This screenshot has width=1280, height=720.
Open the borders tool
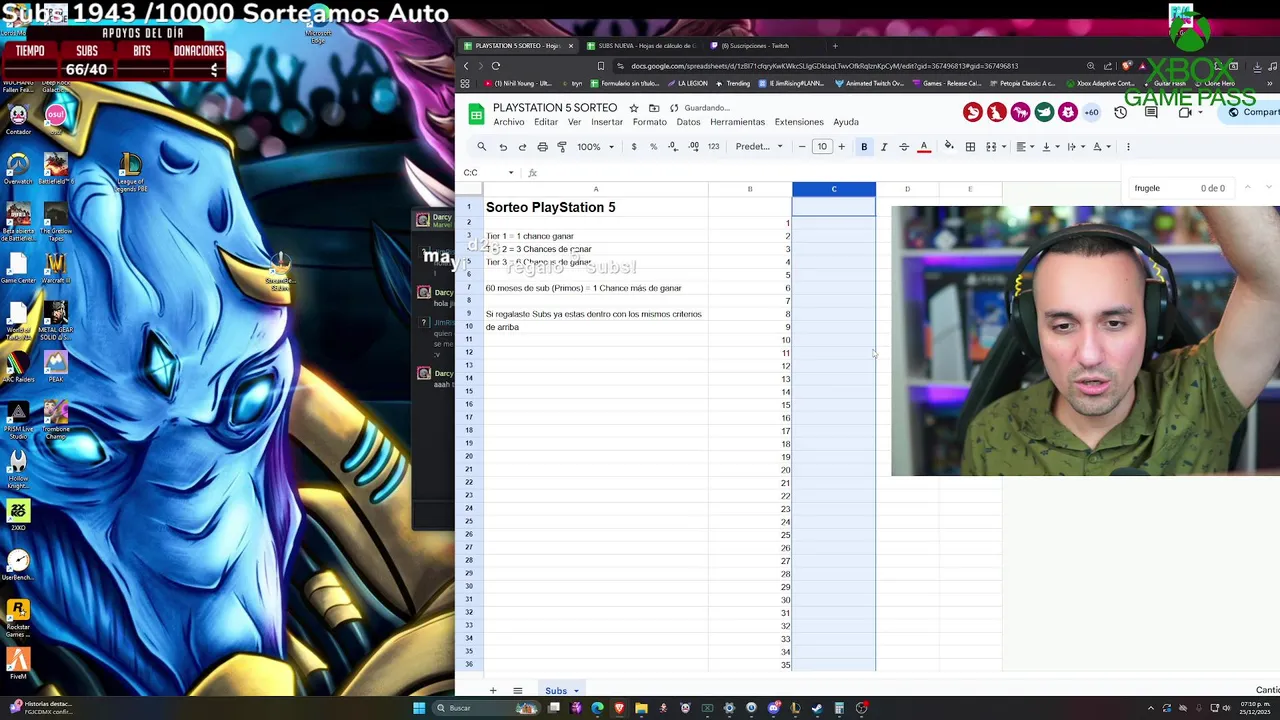click(x=970, y=147)
